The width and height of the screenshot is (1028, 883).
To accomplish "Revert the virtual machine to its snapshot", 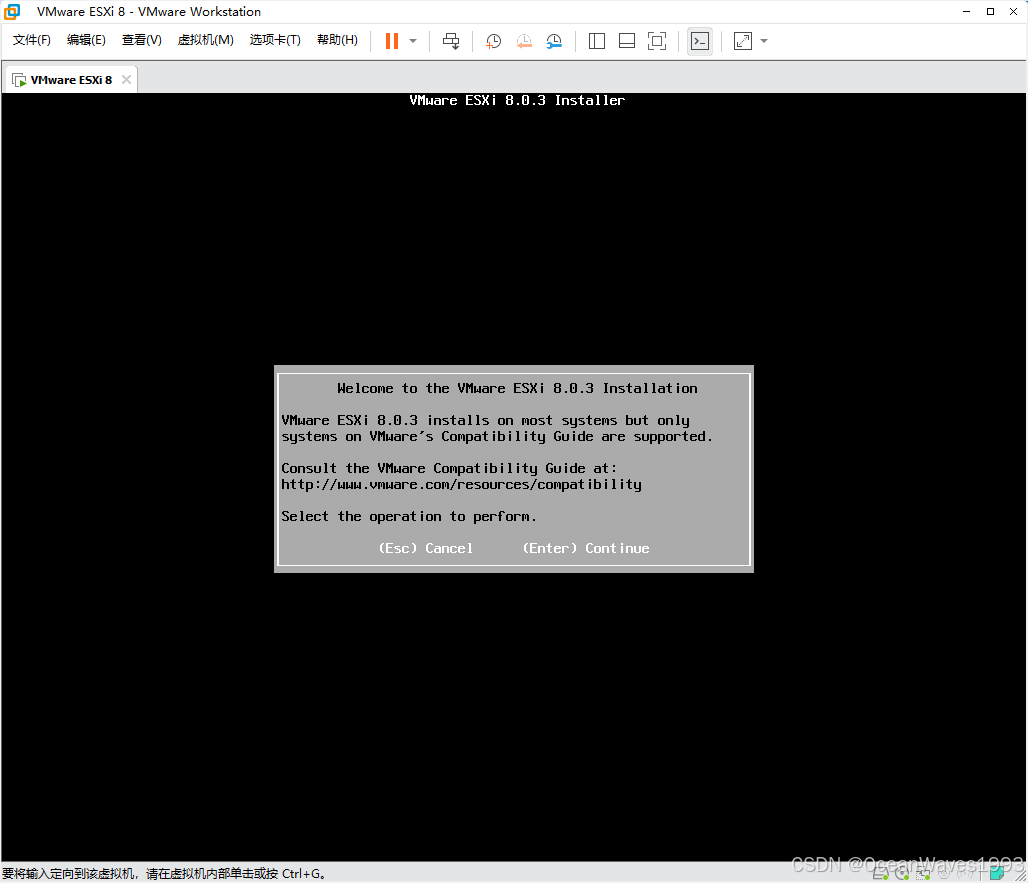I will pyautogui.click(x=524, y=41).
